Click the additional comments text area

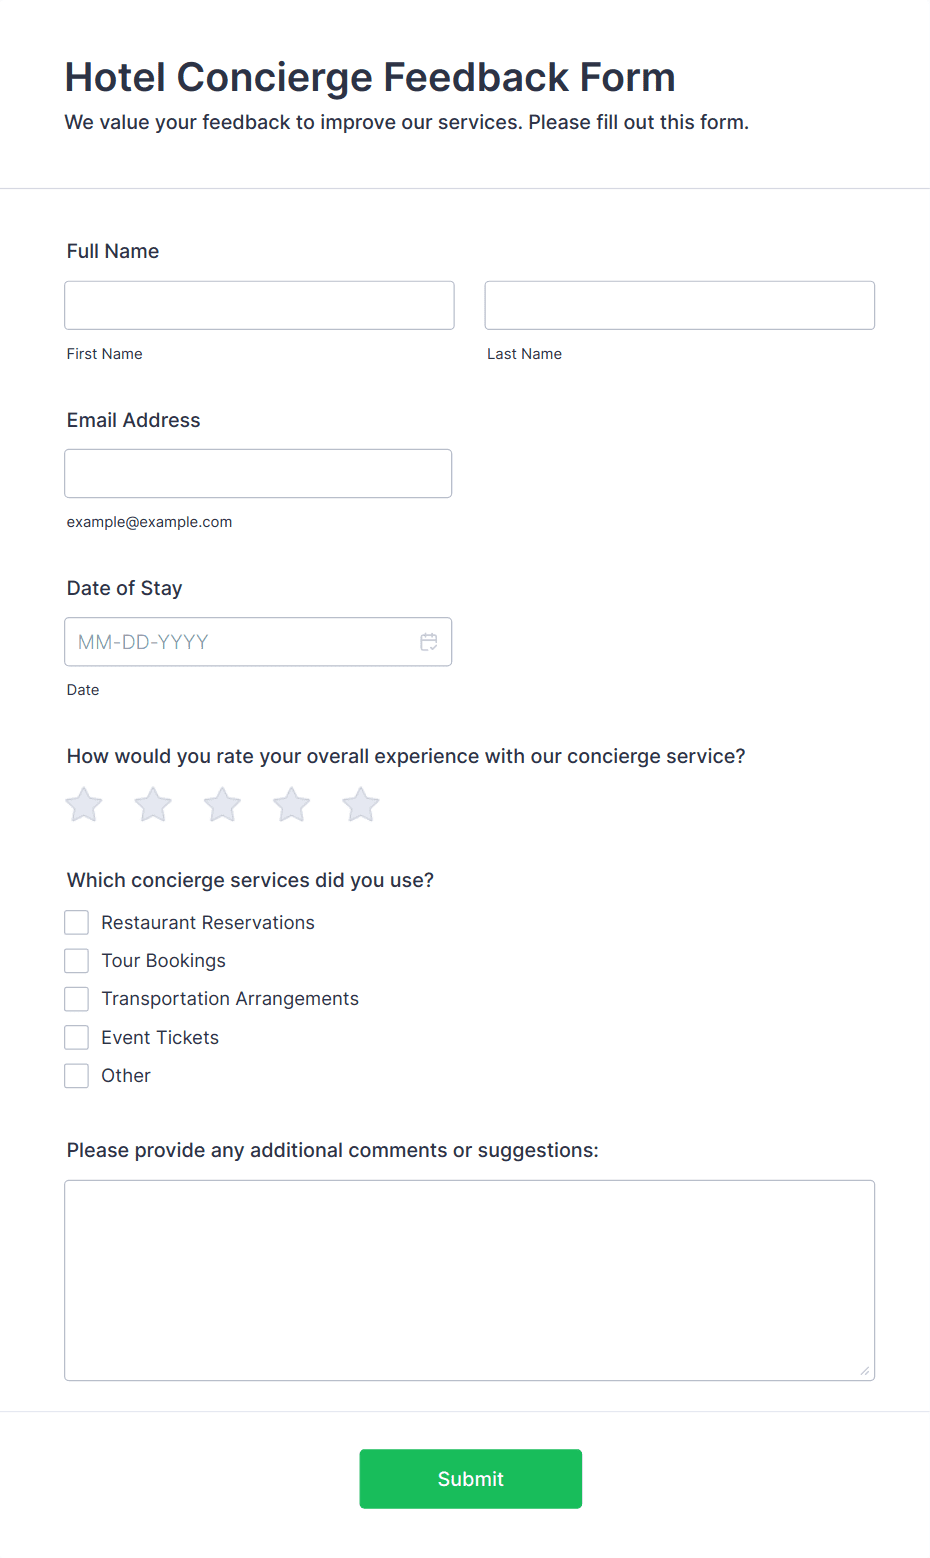pos(469,1280)
